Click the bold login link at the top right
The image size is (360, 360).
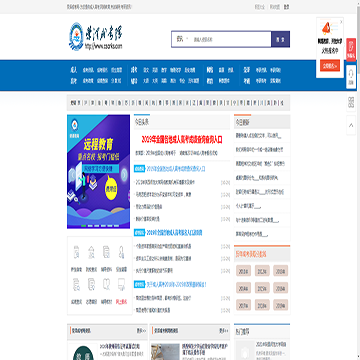pos(286,7)
